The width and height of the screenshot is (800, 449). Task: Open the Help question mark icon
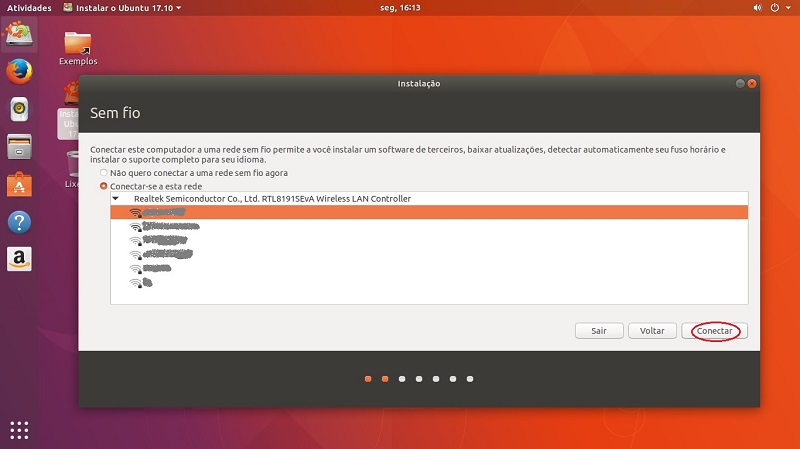tap(19, 222)
